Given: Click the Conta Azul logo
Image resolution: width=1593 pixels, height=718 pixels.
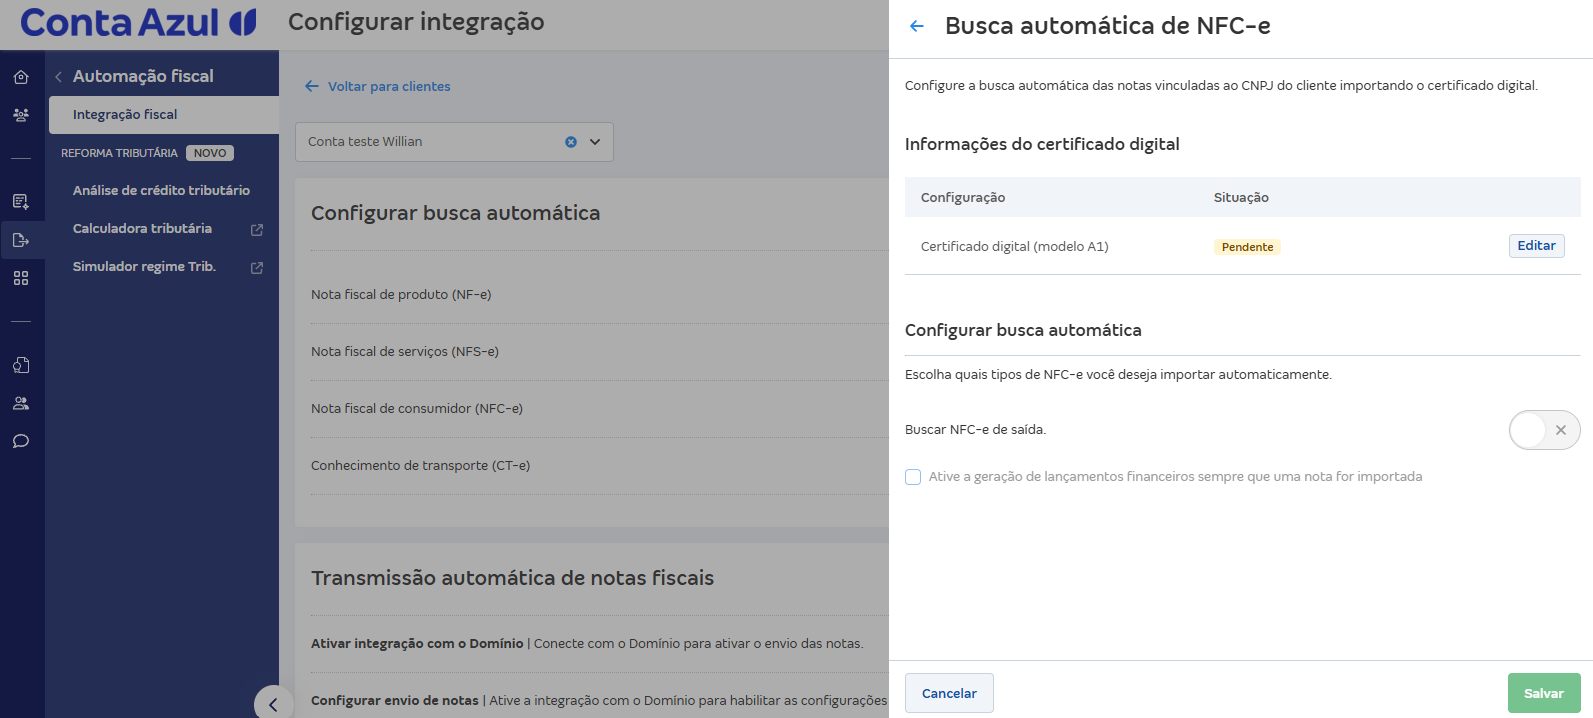Looking at the screenshot, I should 138,22.
